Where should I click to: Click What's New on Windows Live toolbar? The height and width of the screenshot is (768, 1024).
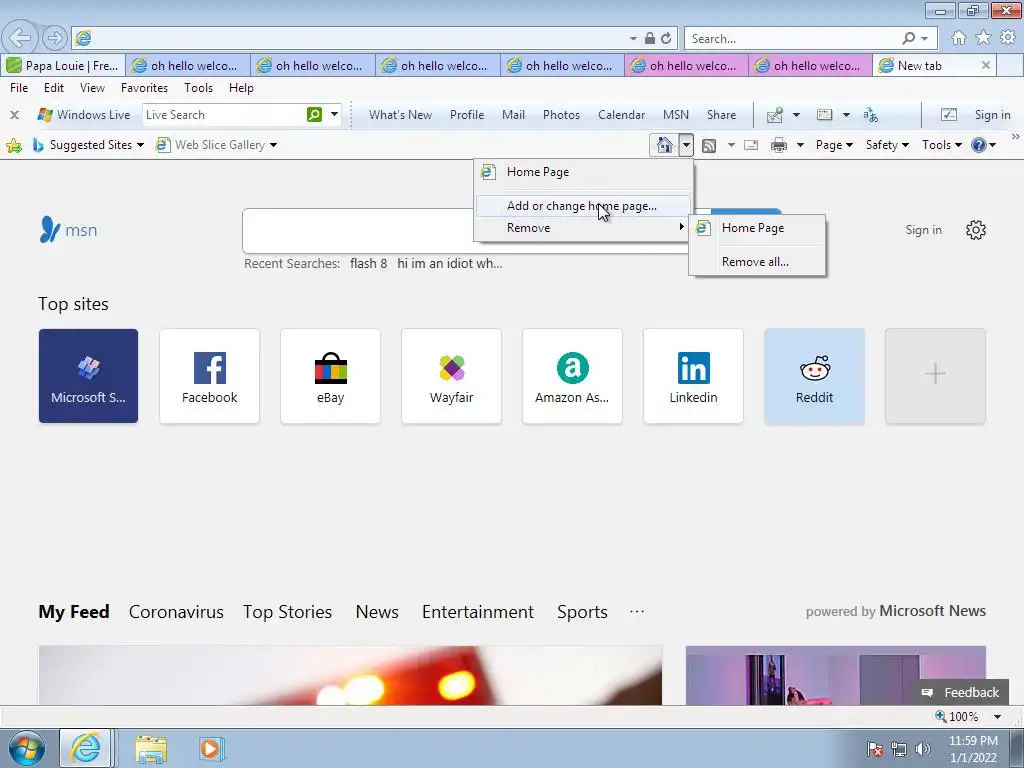400,115
